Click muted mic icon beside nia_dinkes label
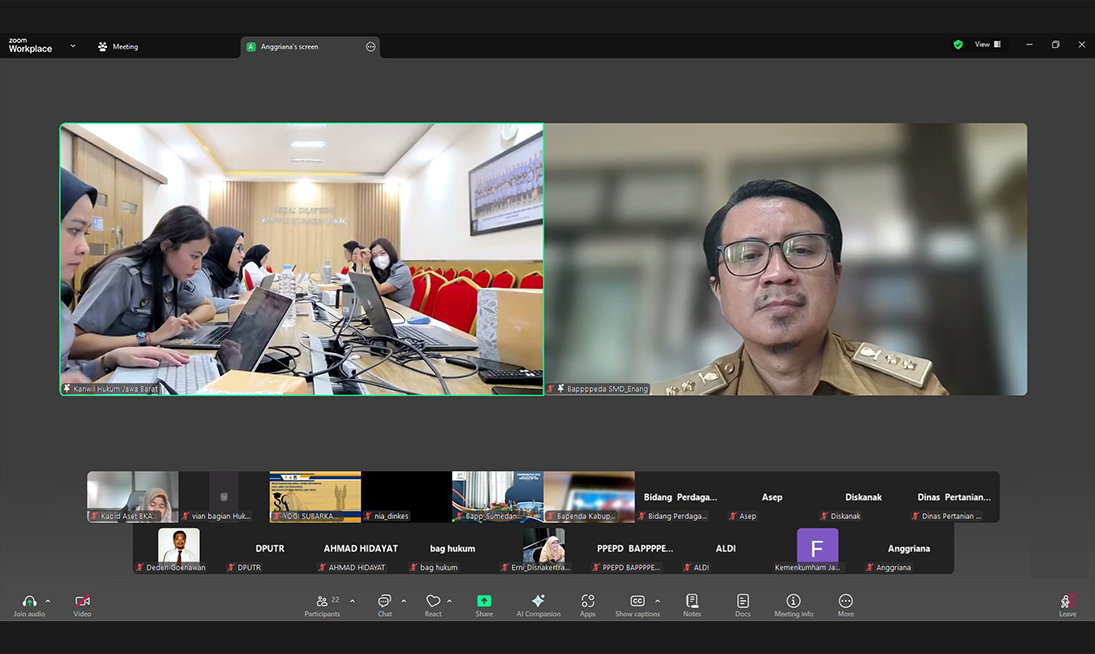The width and height of the screenshot is (1095, 654). (x=367, y=516)
